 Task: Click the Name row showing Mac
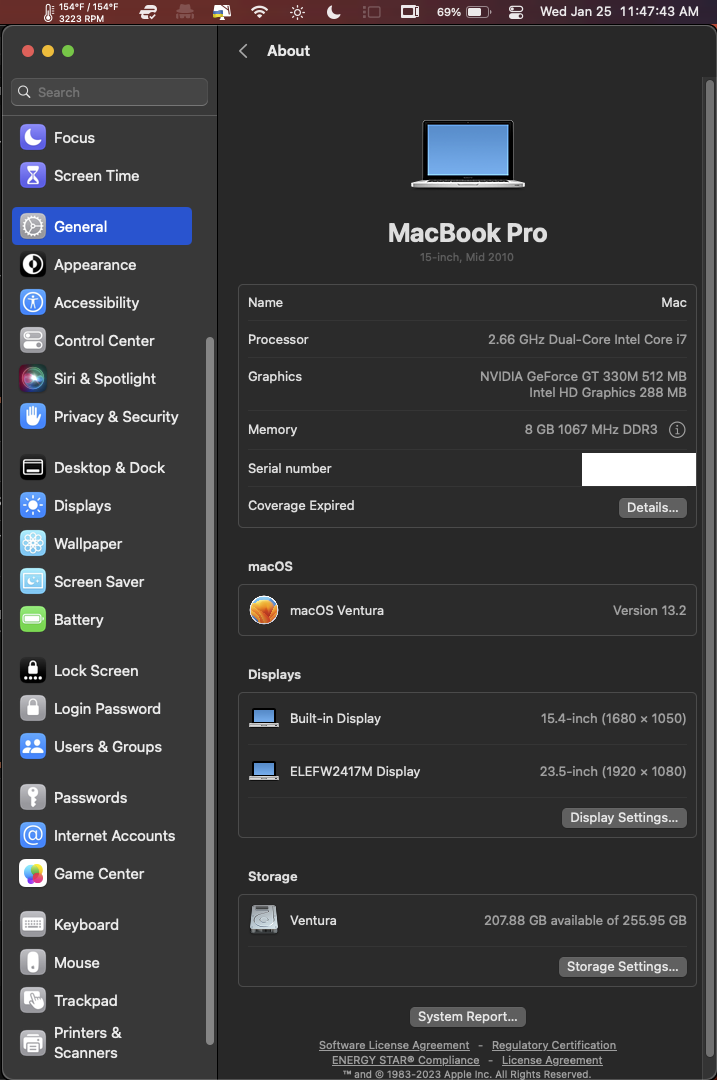click(467, 302)
